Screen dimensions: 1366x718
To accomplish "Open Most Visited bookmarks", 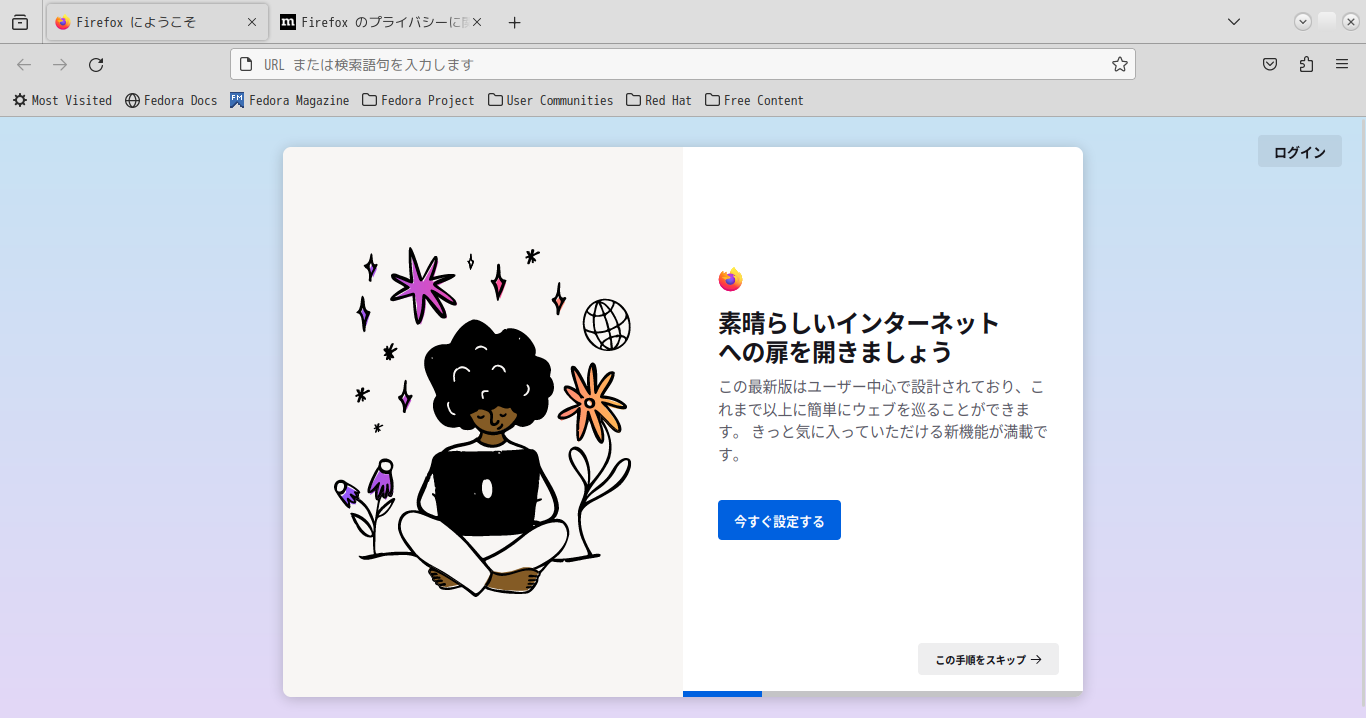I will 62,100.
